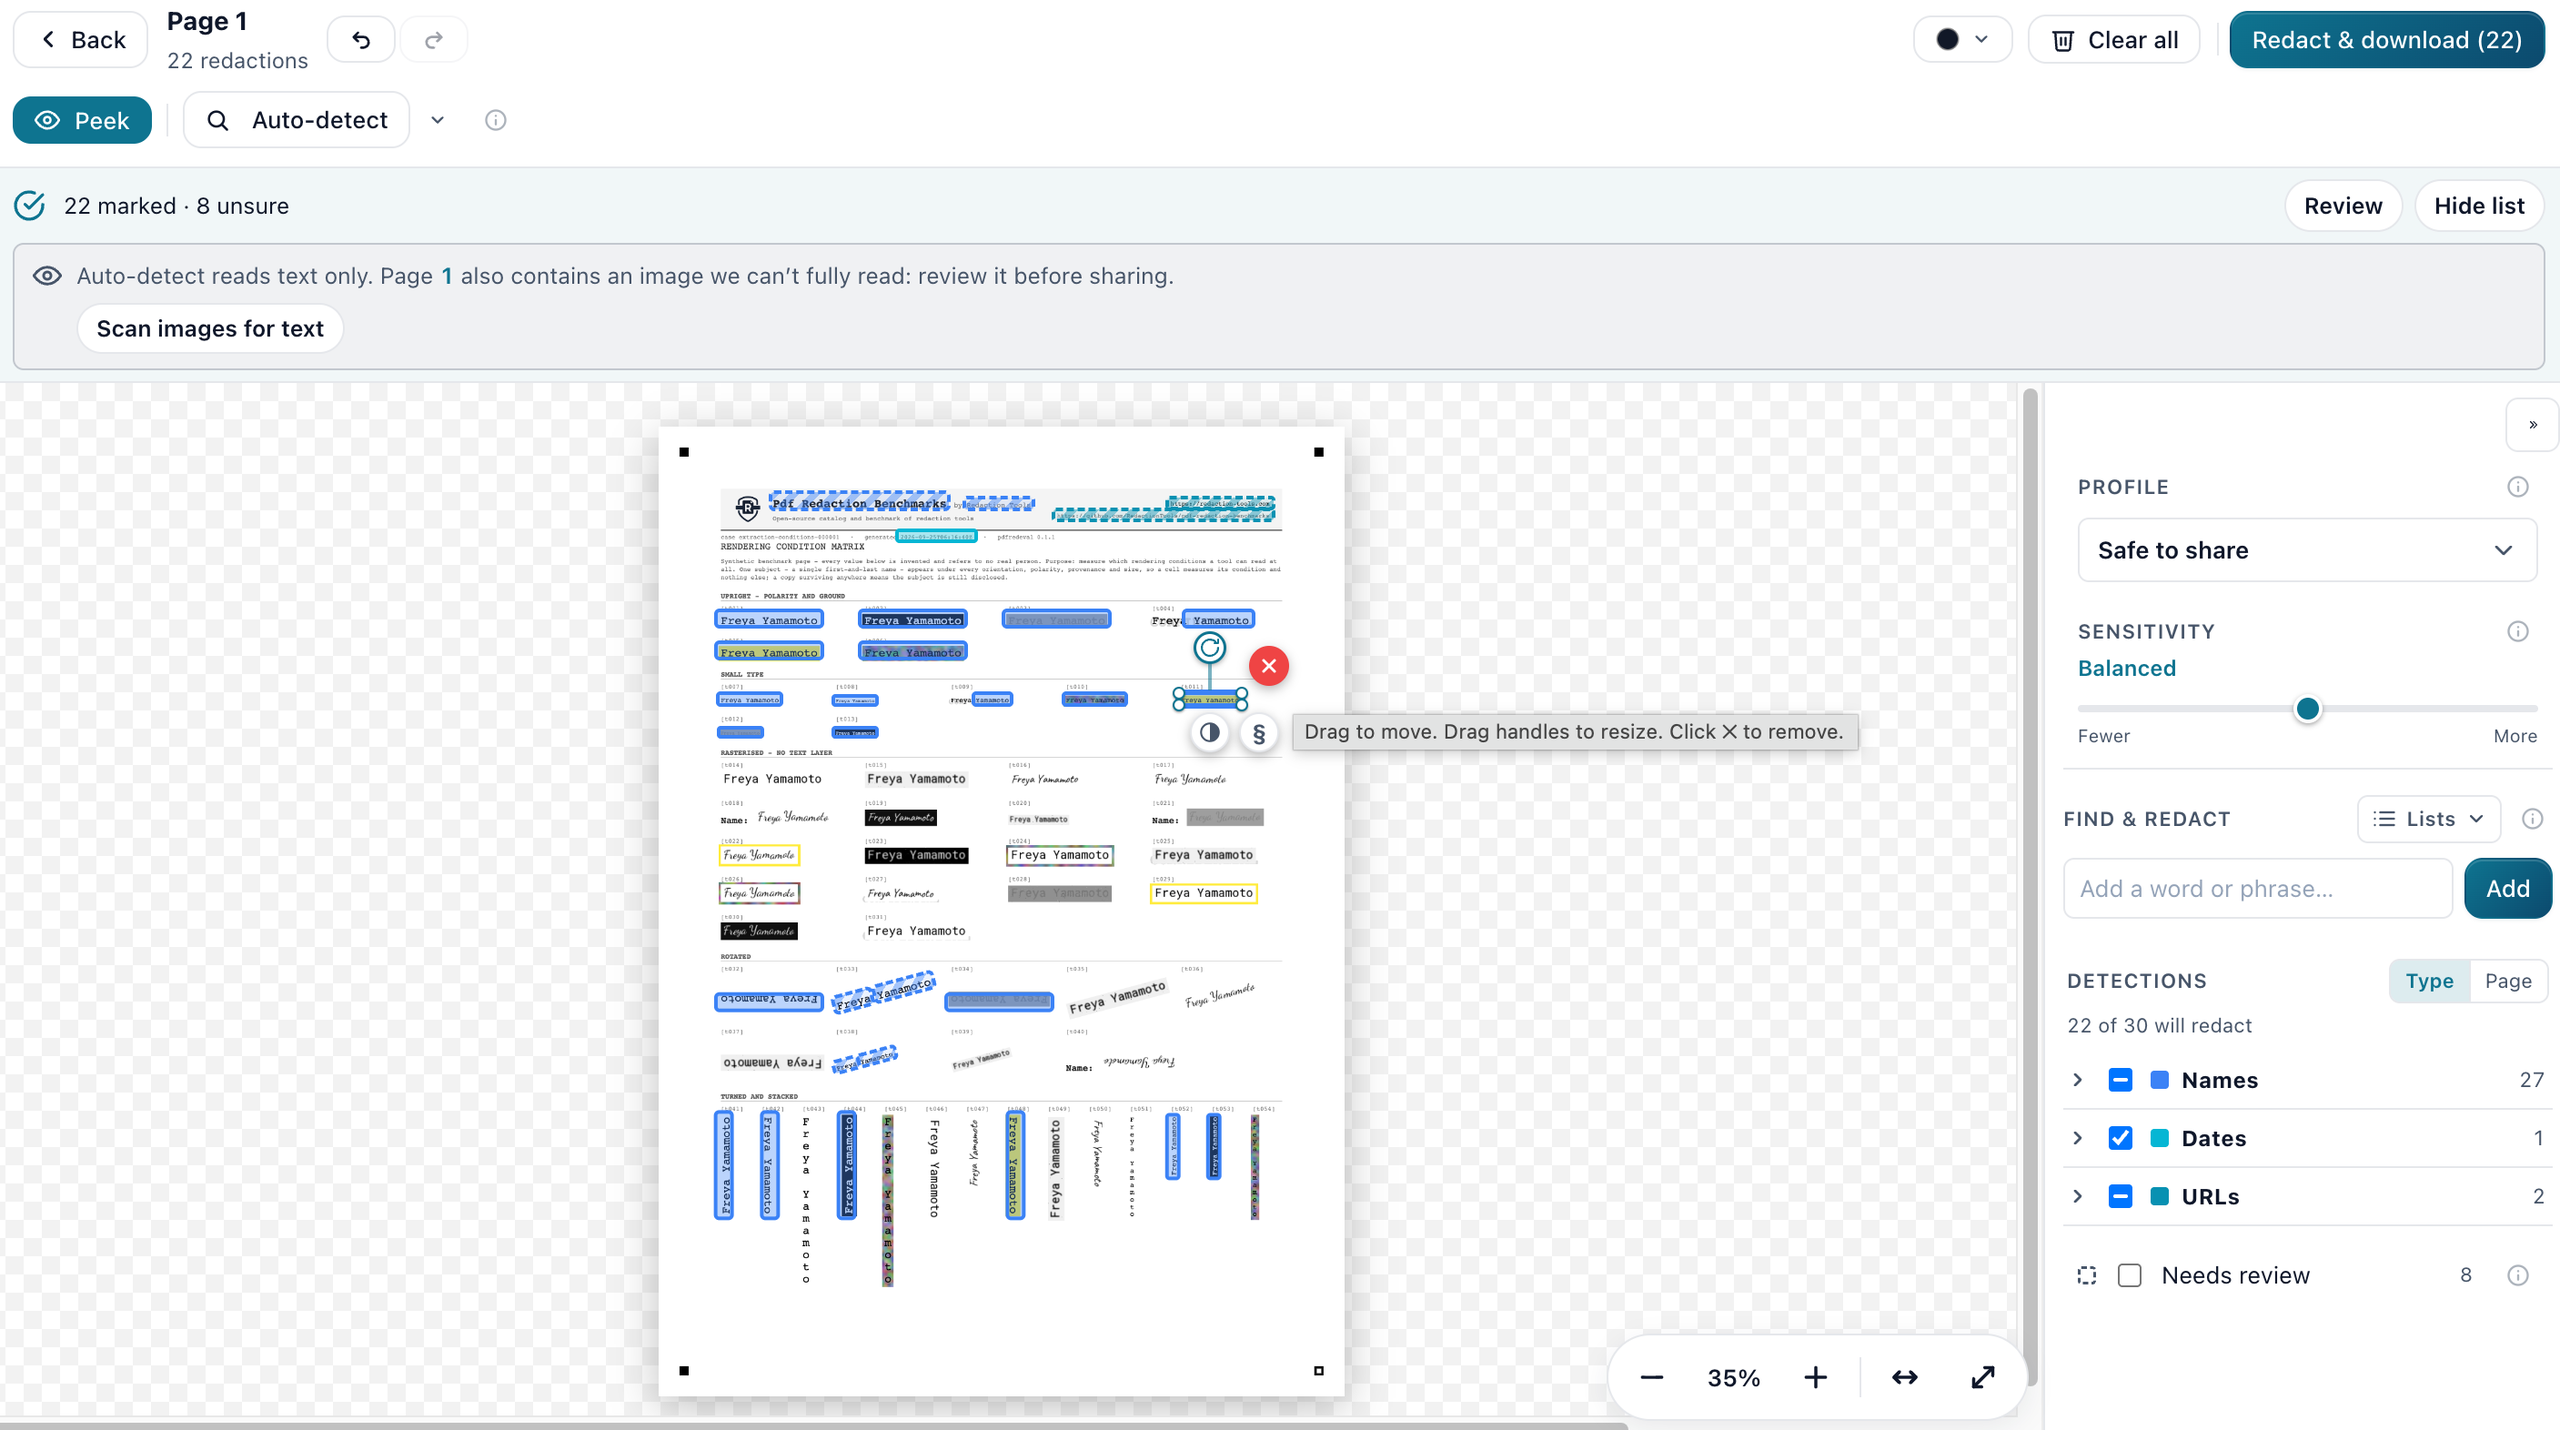
Task: Open the Lists dropdown
Action: point(2428,819)
